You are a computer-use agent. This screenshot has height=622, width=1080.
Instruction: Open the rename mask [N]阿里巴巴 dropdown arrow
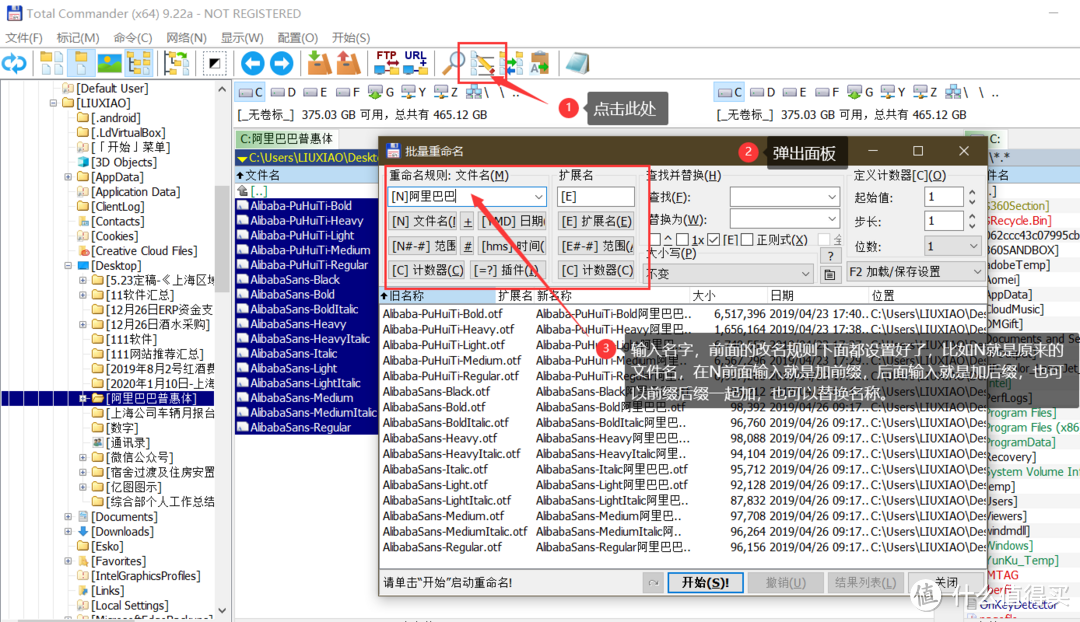pos(538,197)
